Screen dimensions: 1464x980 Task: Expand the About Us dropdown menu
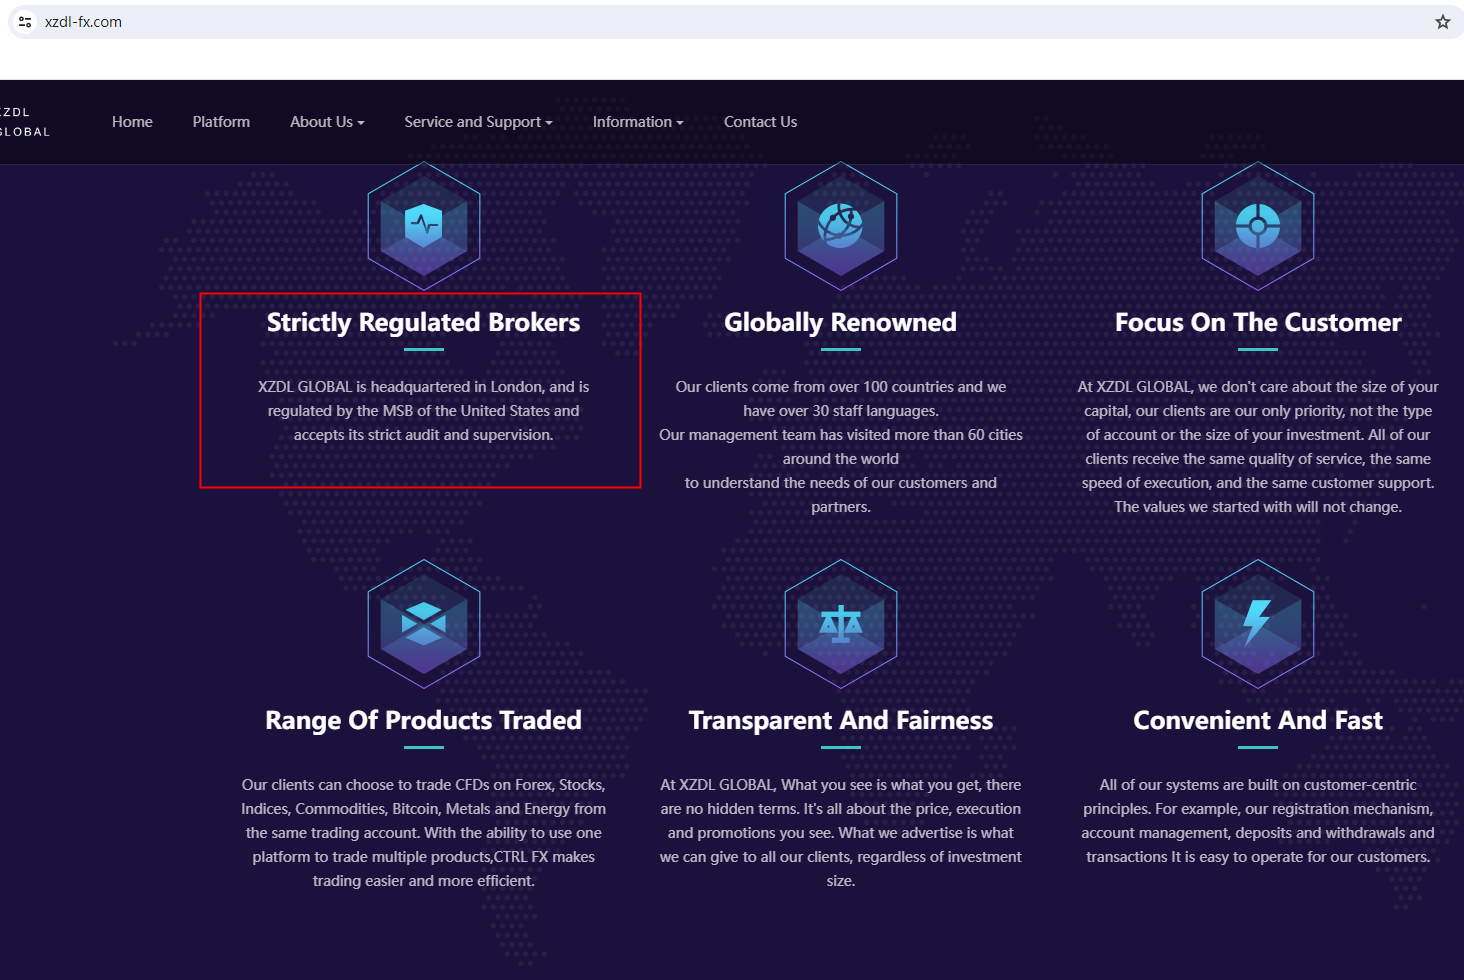click(x=327, y=122)
